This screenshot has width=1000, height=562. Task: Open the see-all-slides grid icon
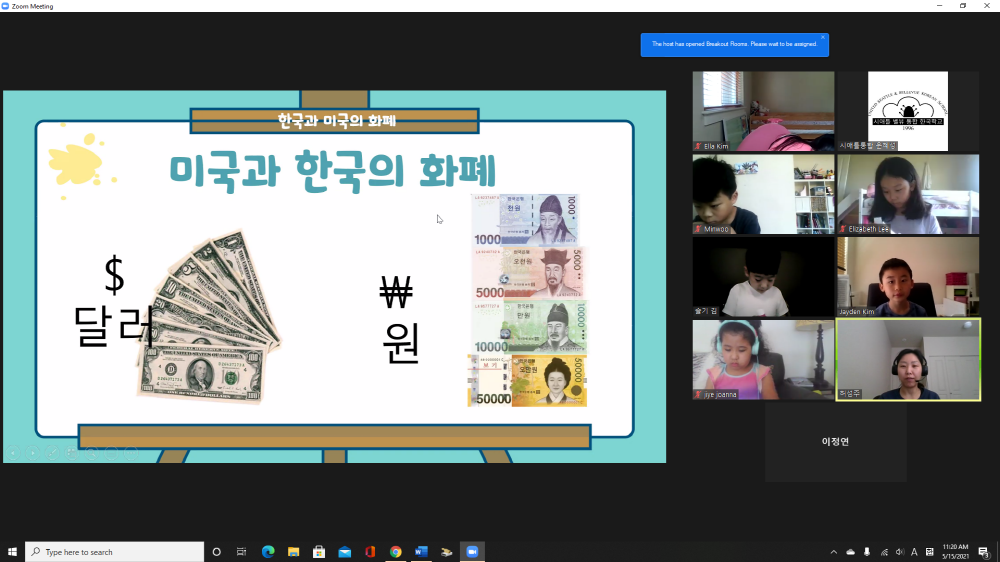point(72,452)
